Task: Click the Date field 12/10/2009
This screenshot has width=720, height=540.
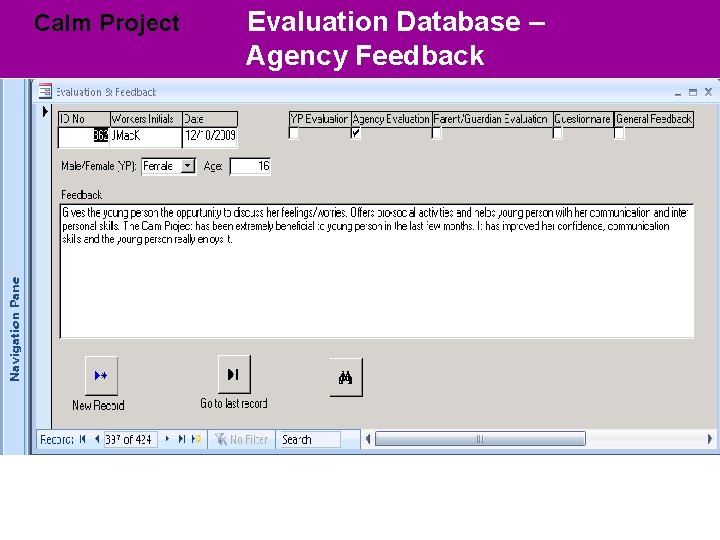Action: pos(210,136)
